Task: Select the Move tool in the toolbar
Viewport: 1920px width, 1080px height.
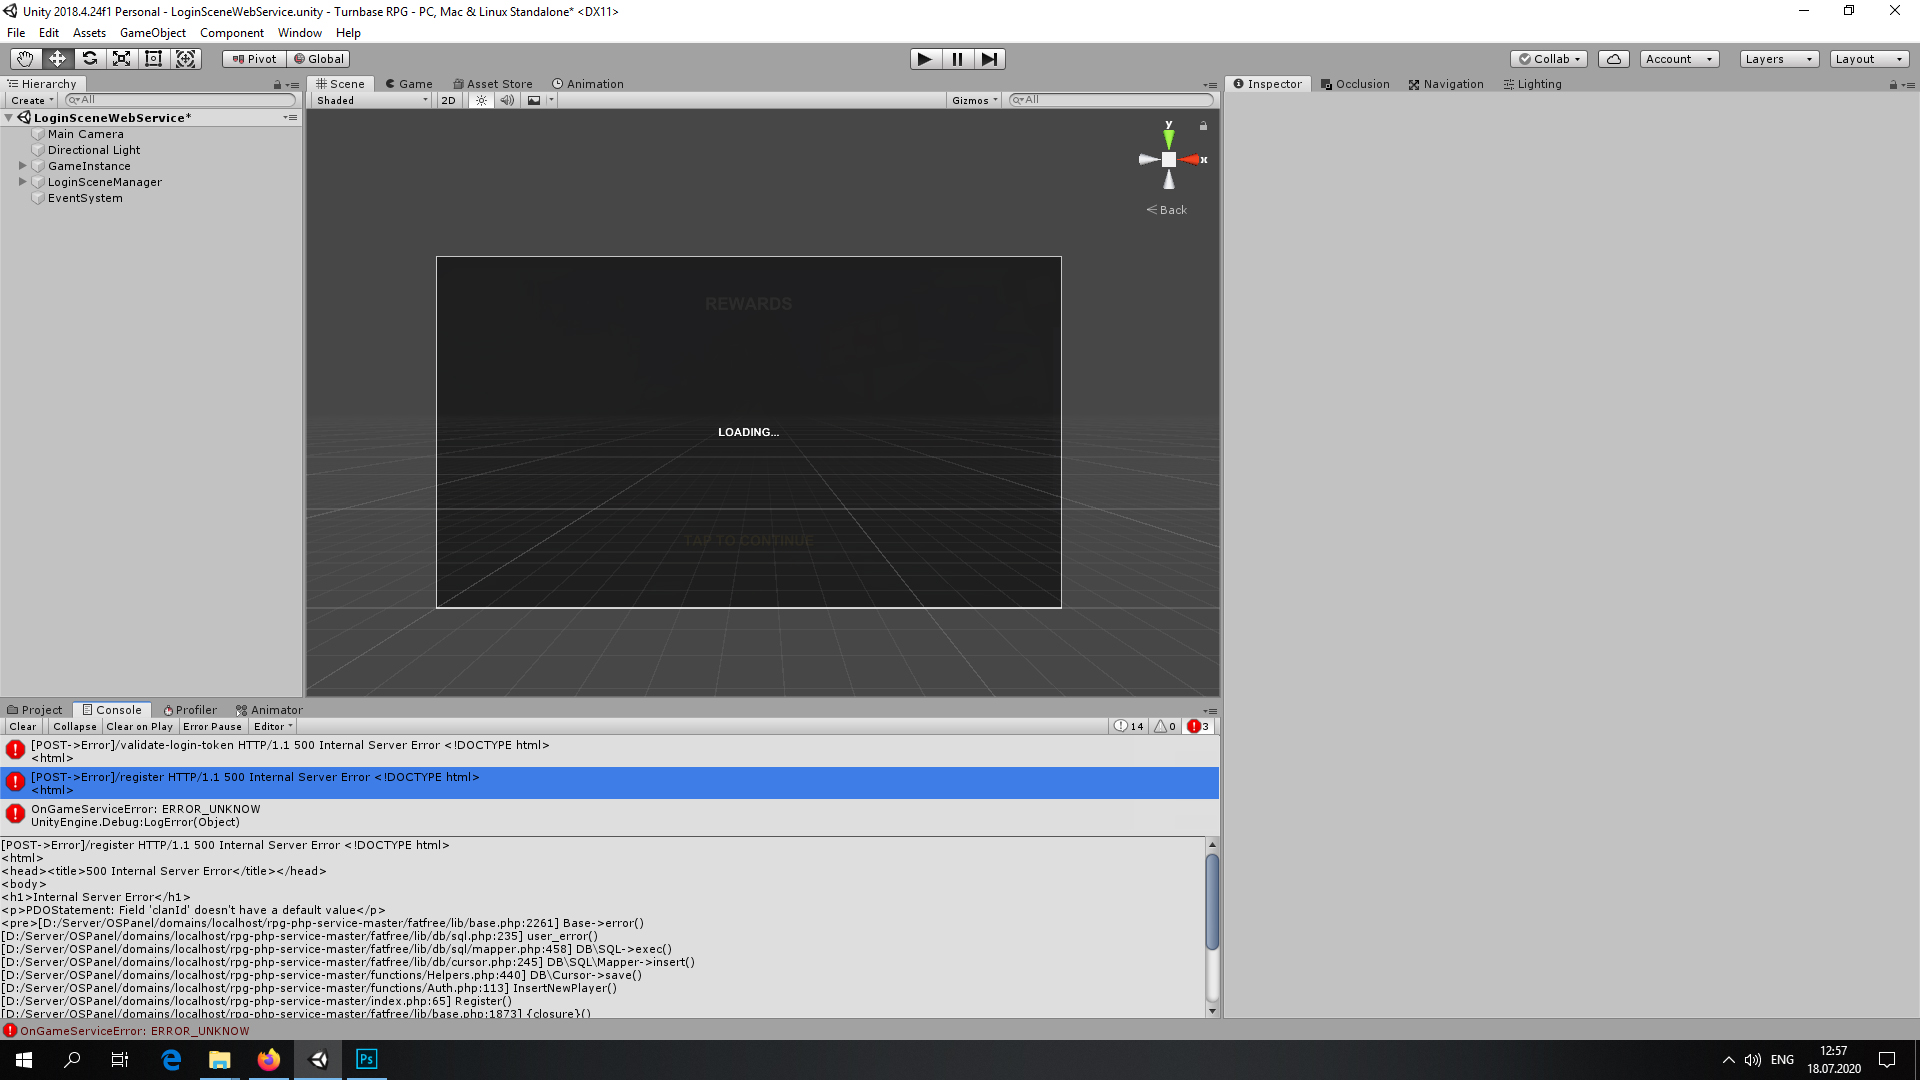Action: click(57, 58)
